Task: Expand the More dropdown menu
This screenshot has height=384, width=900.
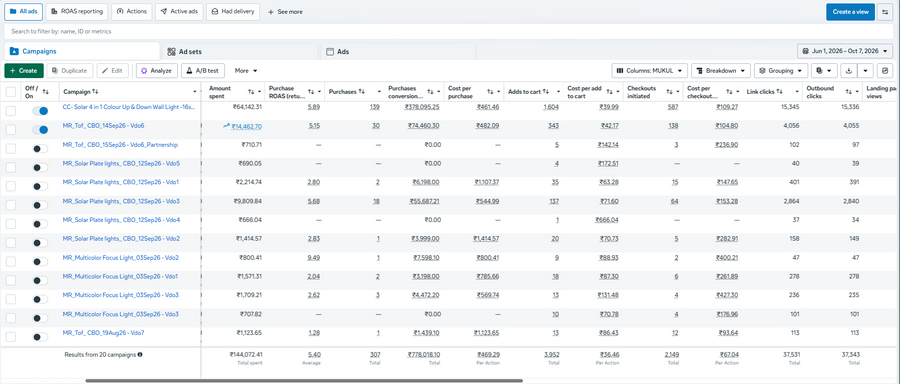Action: (x=246, y=71)
